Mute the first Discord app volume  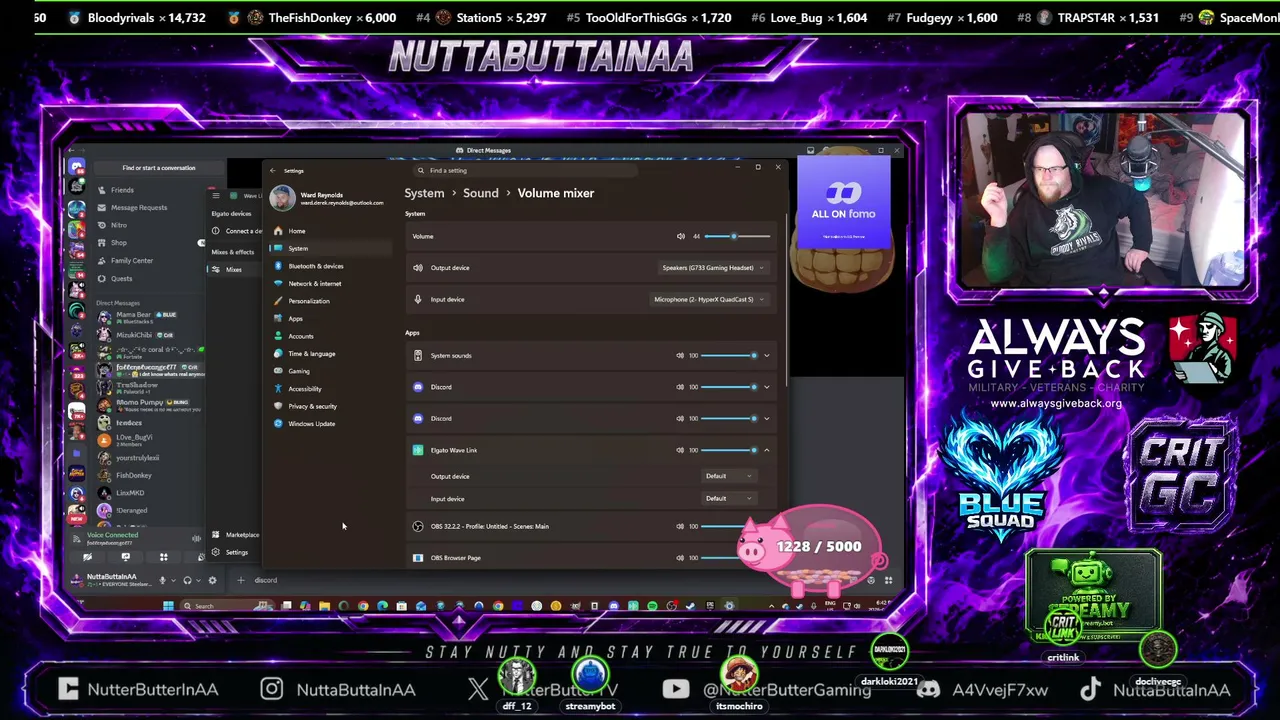coord(680,387)
